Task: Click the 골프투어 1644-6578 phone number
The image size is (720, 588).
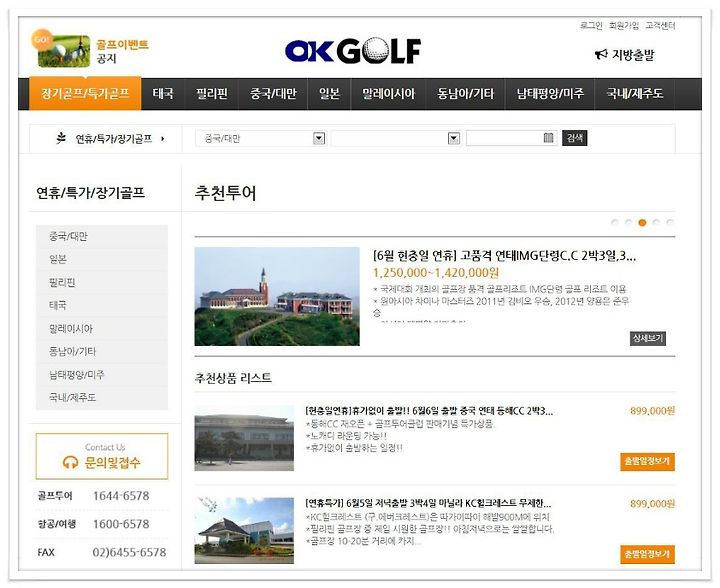Action: (121, 496)
